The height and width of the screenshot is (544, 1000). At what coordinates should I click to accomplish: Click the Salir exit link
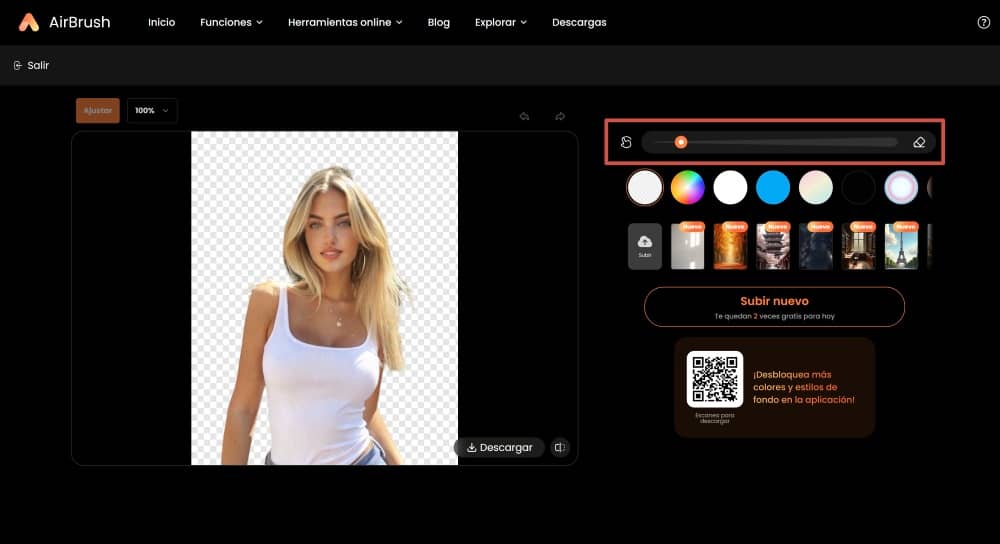pyautogui.click(x=31, y=65)
